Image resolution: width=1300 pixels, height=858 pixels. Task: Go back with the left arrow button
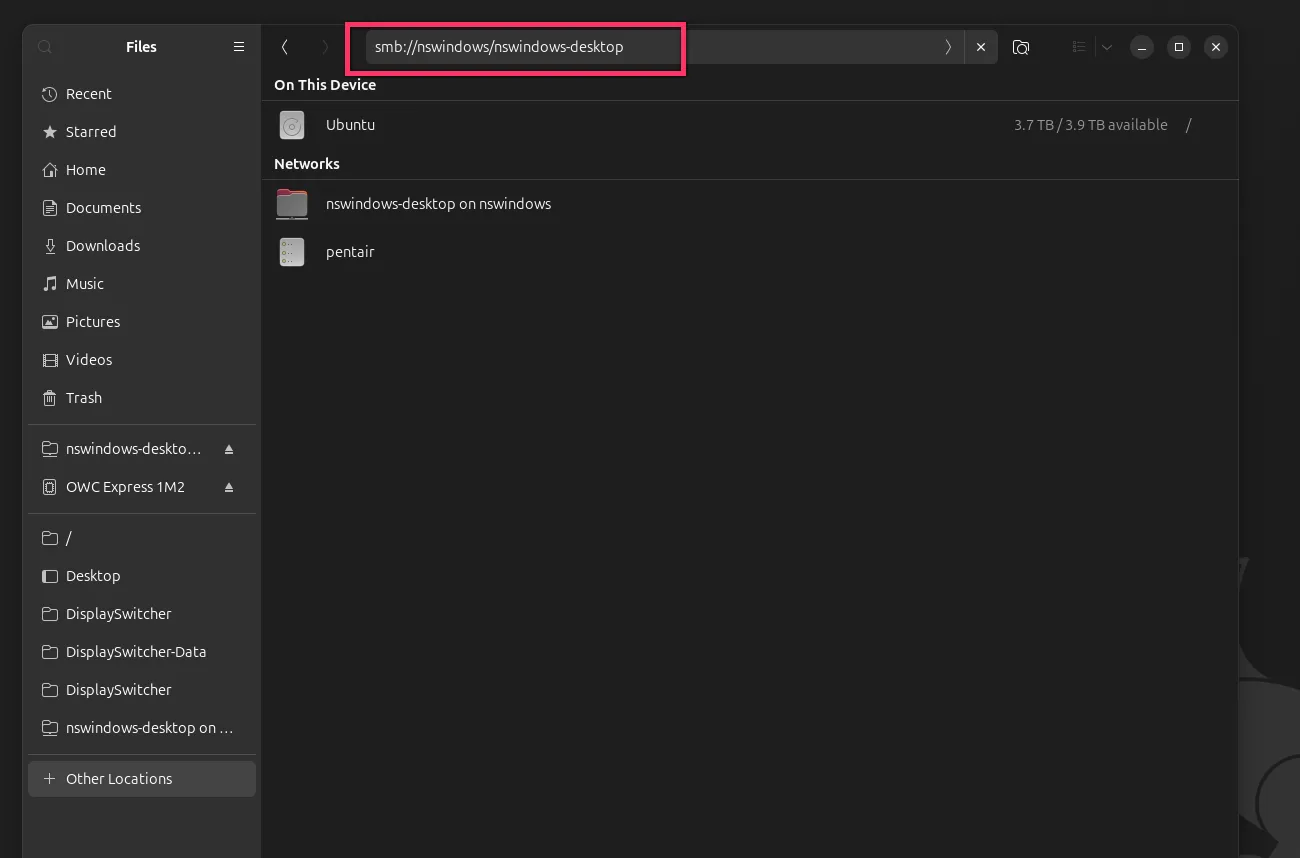[x=285, y=47]
